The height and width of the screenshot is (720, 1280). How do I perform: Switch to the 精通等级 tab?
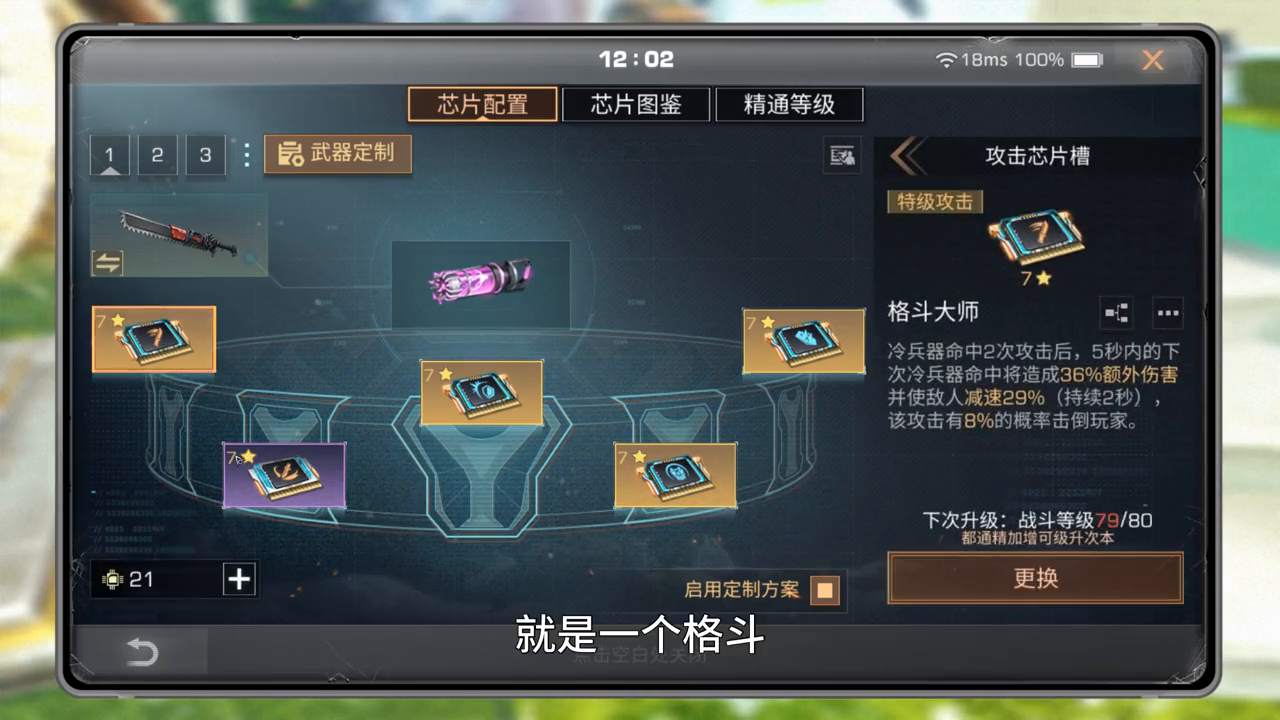click(789, 104)
